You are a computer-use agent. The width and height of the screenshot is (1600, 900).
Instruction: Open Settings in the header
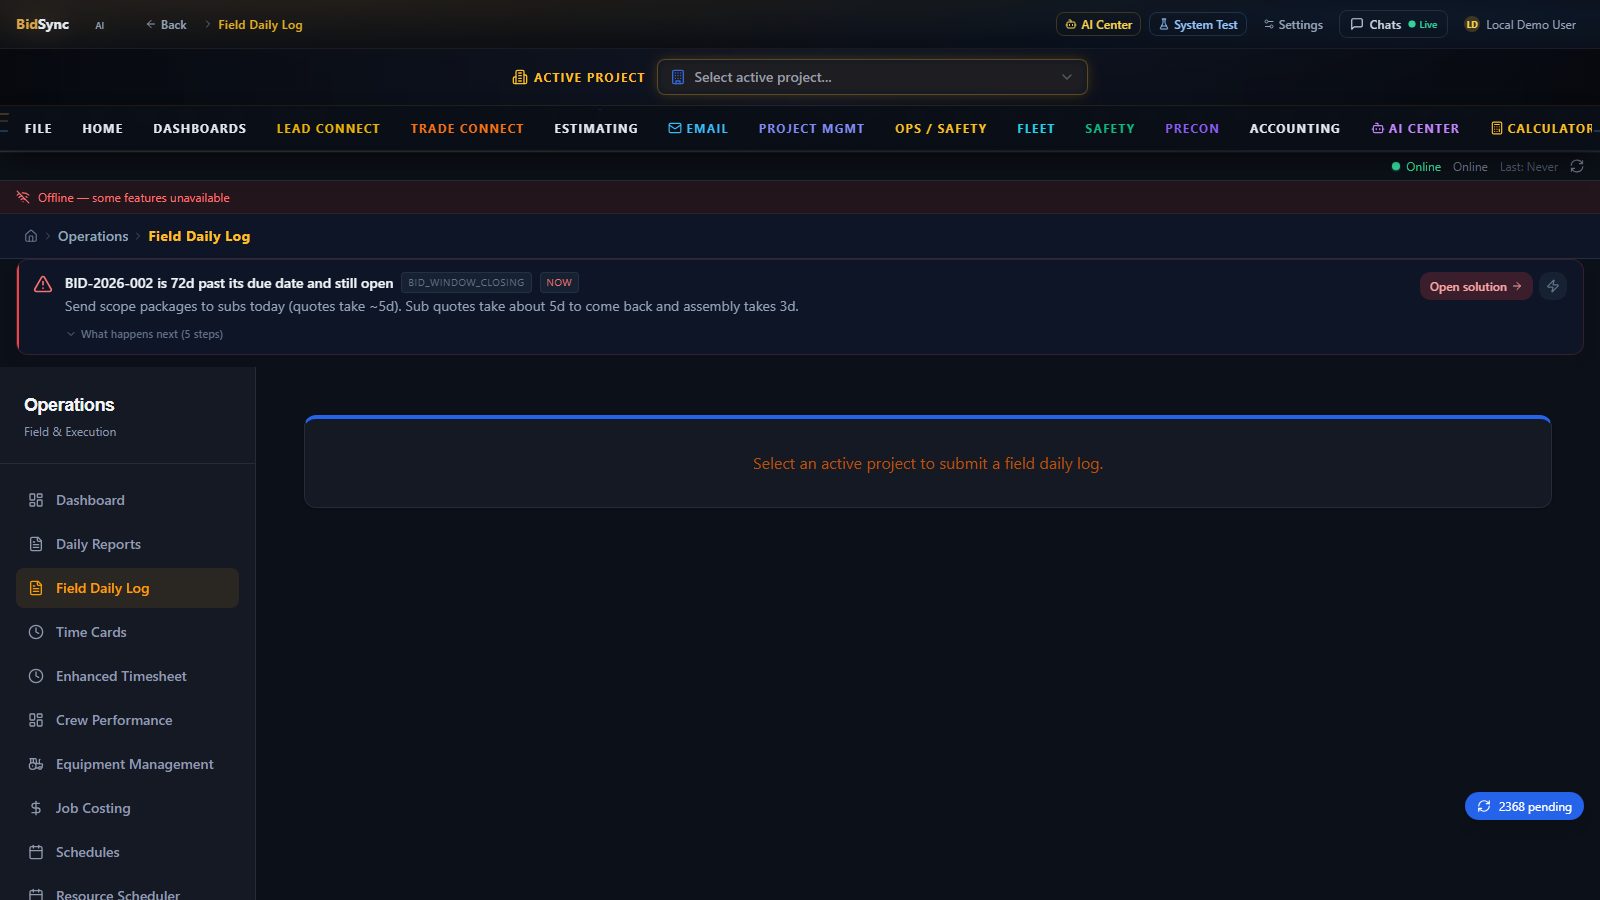pos(1293,24)
